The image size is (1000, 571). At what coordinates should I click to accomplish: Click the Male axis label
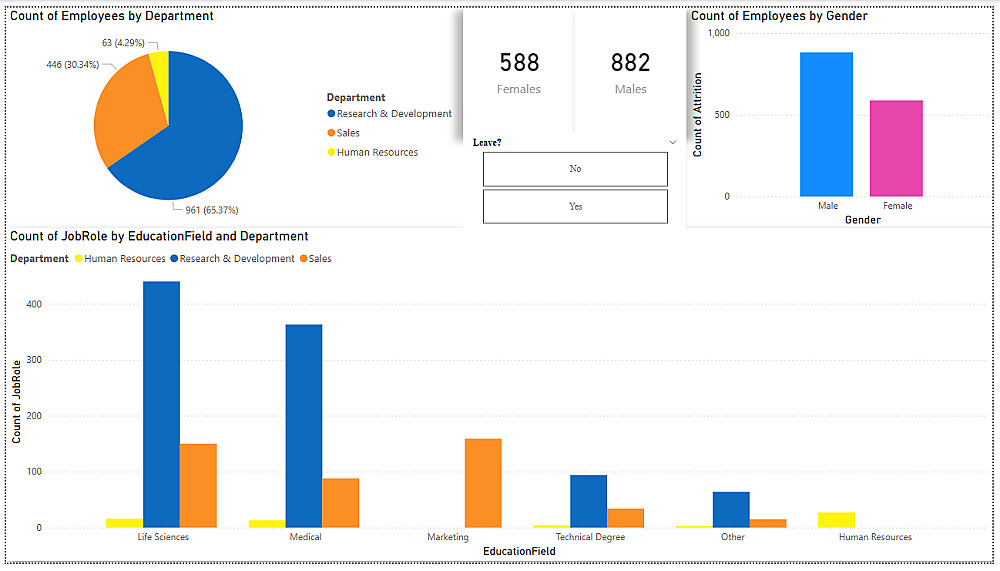click(x=828, y=205)
